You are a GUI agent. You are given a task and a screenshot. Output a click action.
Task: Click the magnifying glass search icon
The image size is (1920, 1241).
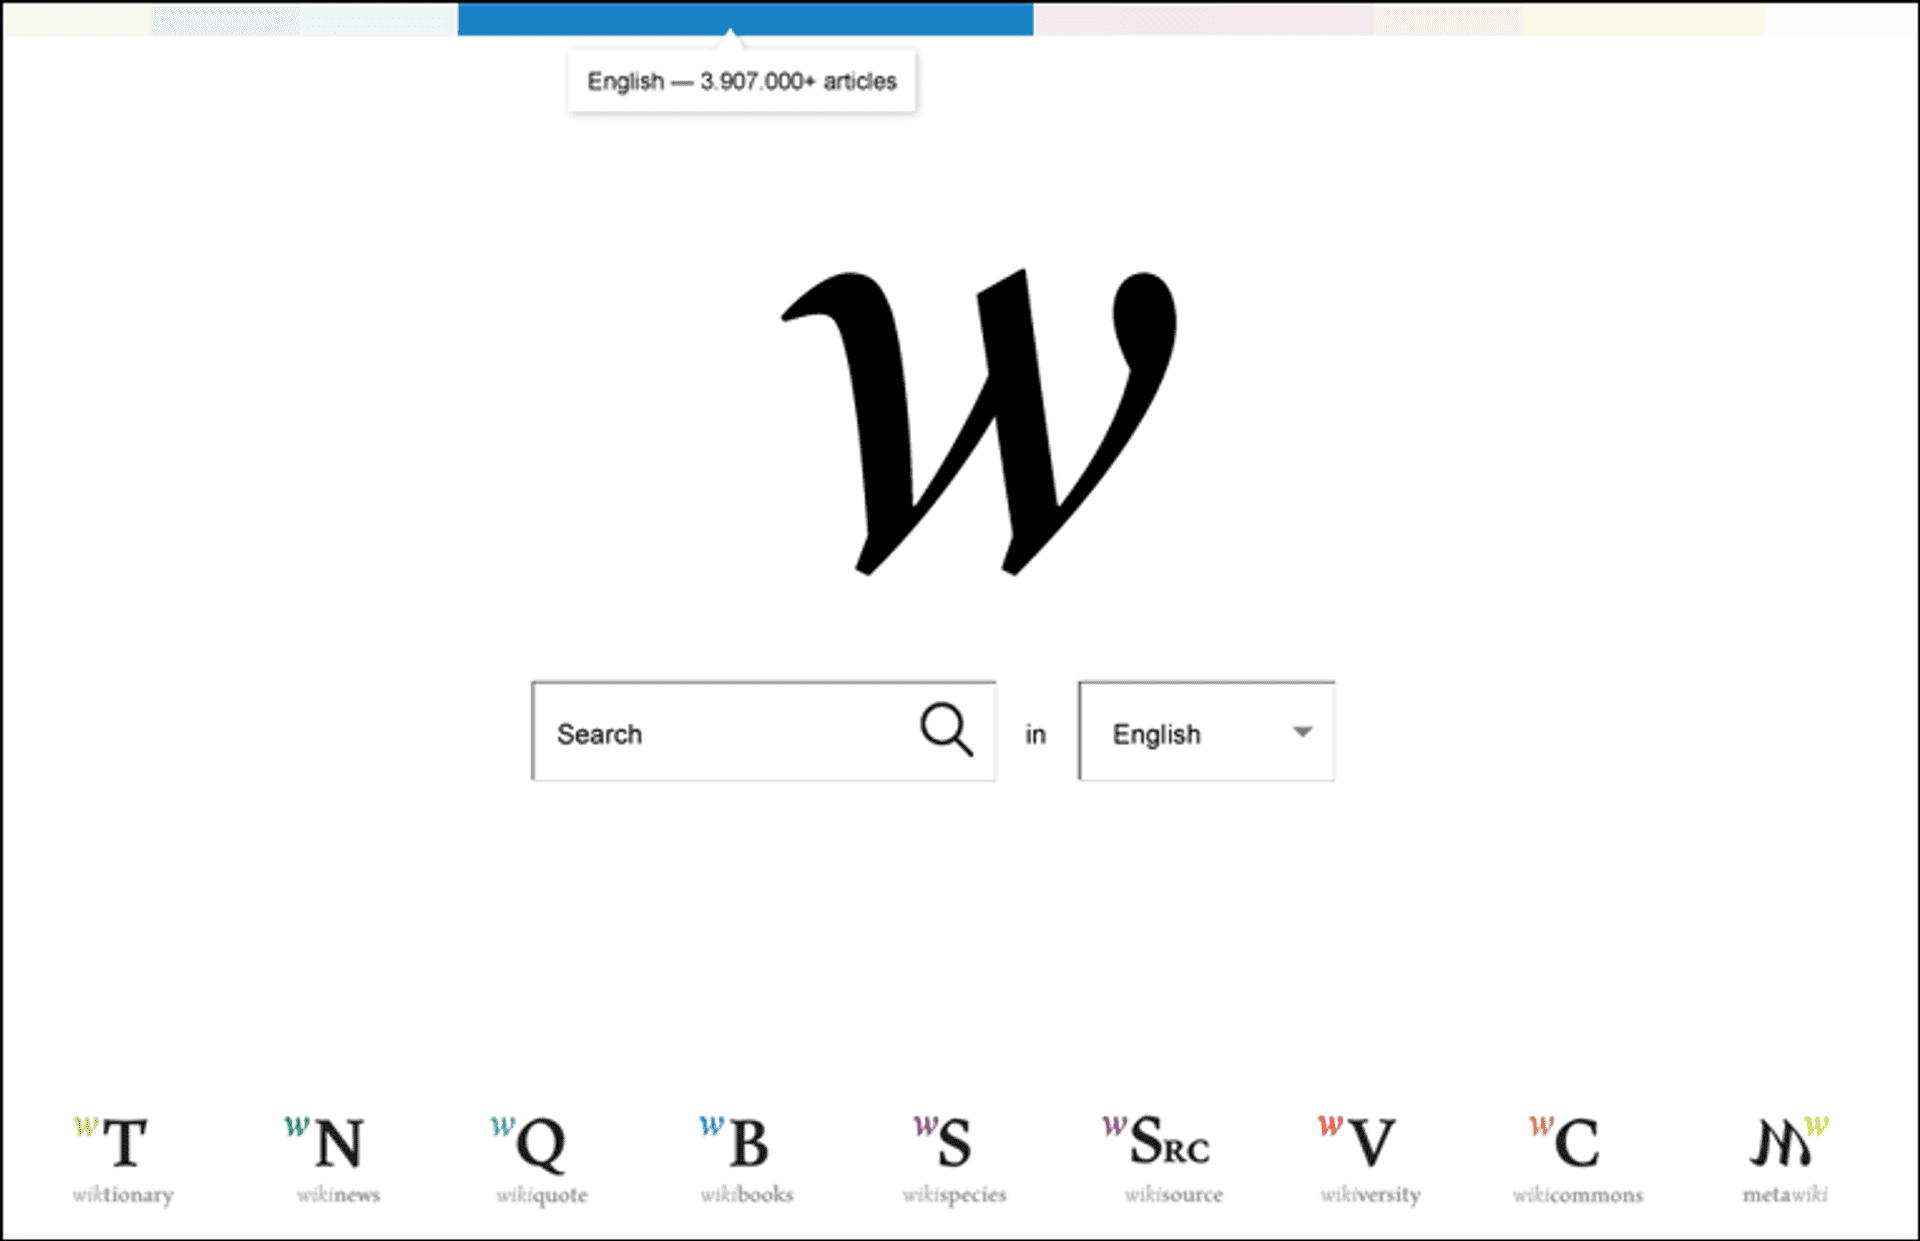click(x=945, y=729)
